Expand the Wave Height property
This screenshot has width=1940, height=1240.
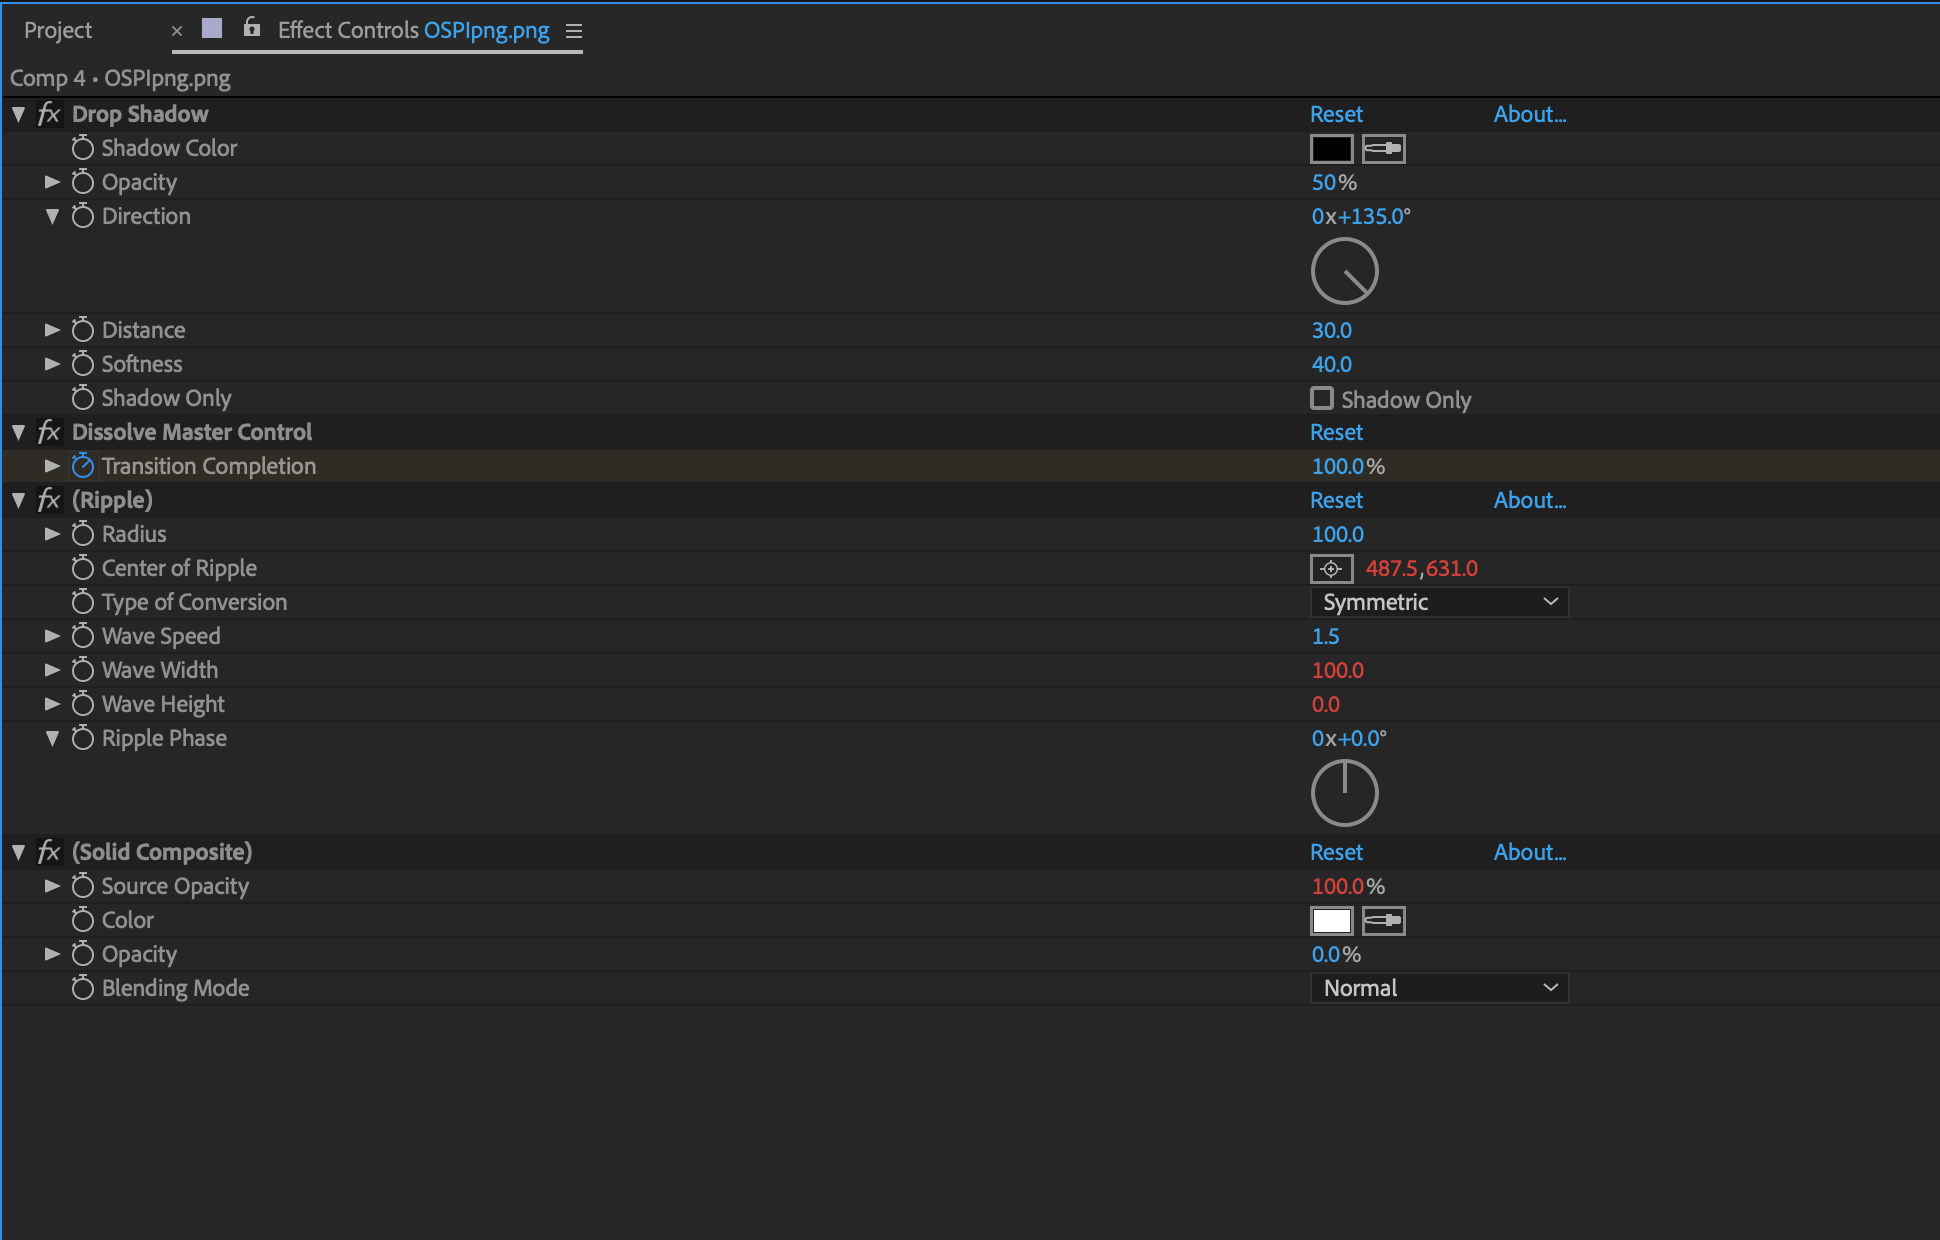tap(52, 704)
